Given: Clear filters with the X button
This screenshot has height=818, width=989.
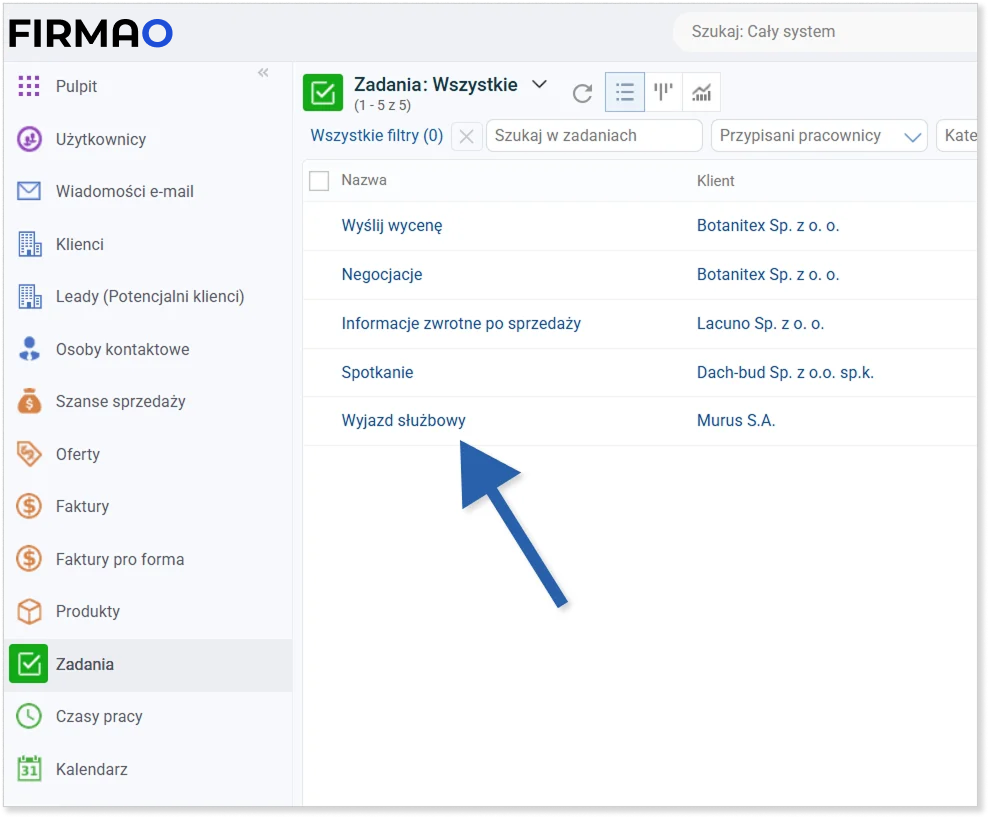Looking at the screenshot, I should 466,136.
